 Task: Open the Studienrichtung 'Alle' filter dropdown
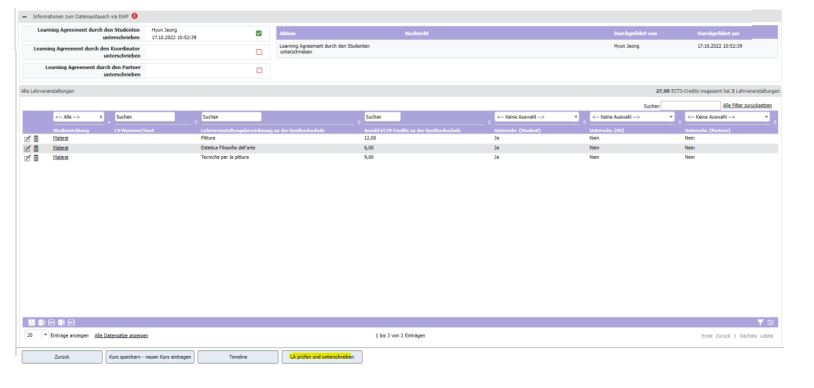(x=78, y=117)
